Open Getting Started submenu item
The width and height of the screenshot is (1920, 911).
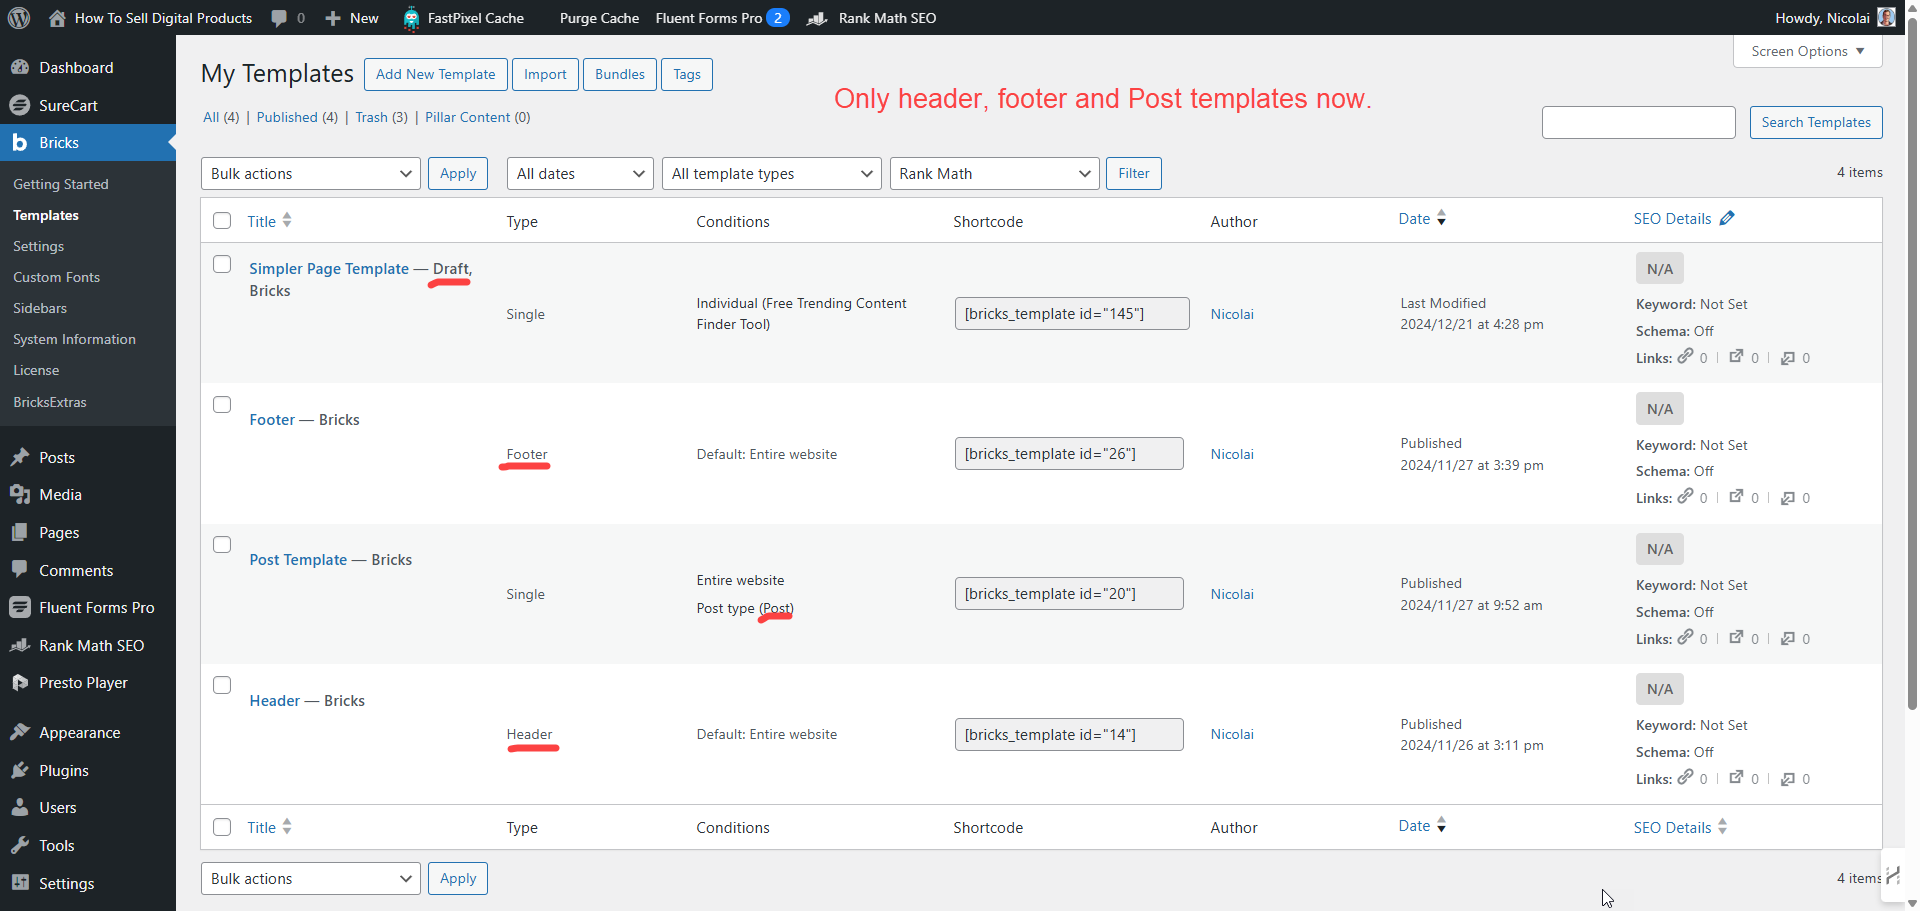tap(61, 184)
